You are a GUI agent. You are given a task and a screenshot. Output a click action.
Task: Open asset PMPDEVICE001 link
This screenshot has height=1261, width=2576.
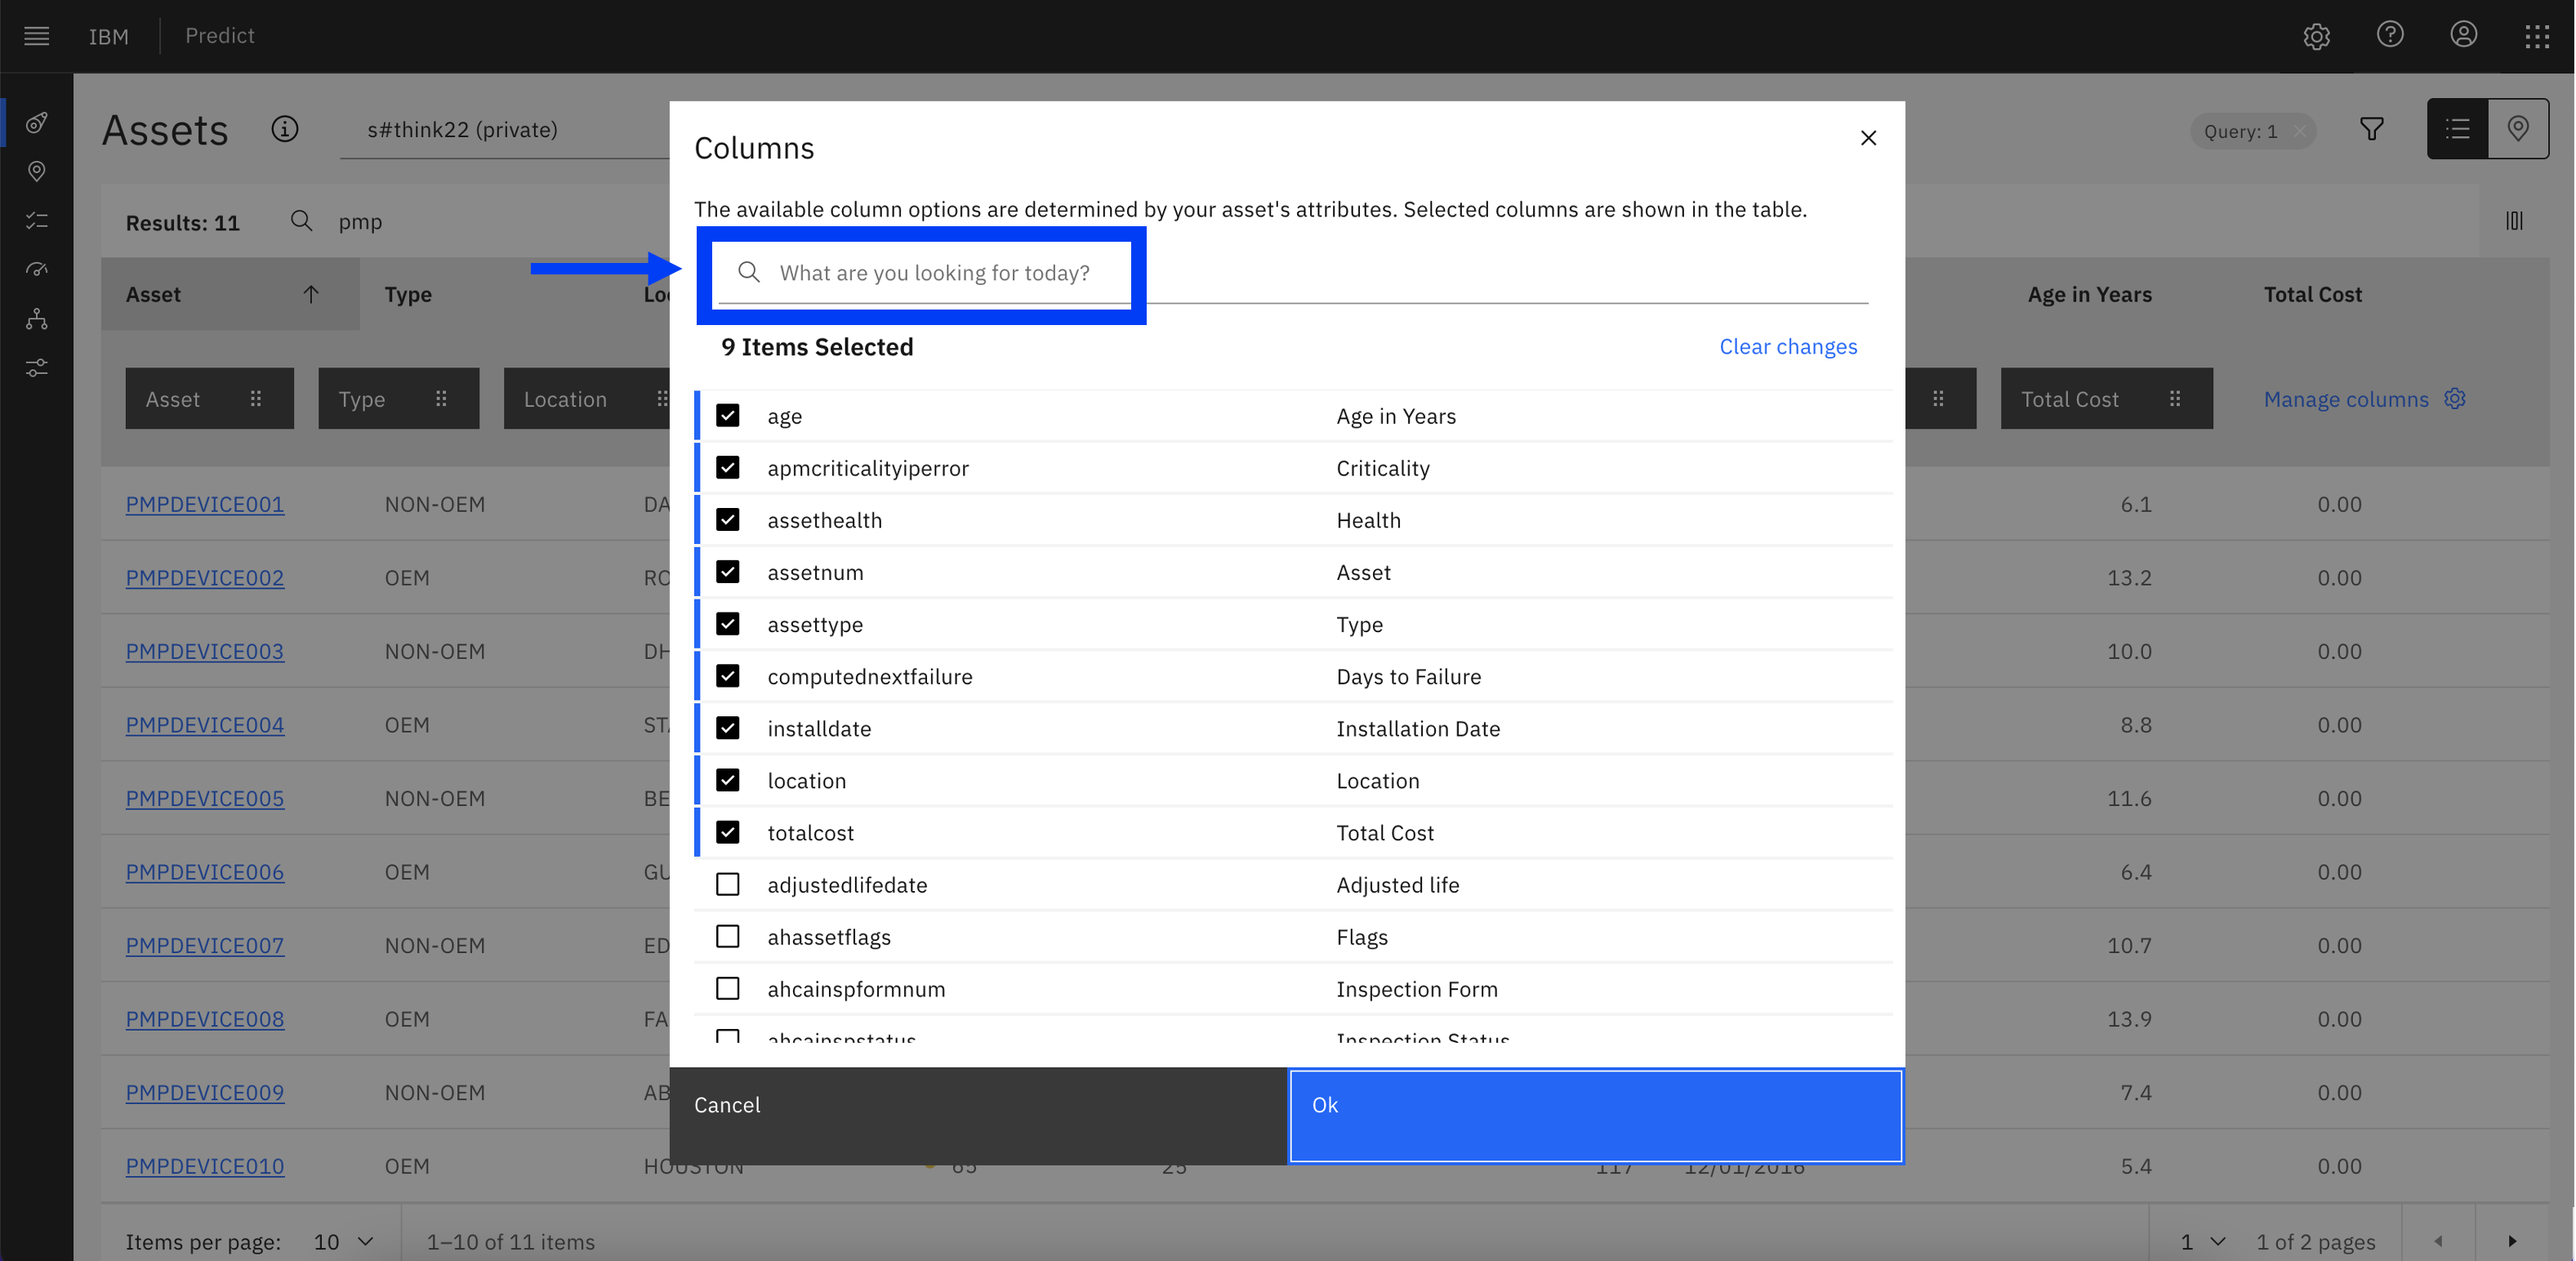click(x=205, y=504)
